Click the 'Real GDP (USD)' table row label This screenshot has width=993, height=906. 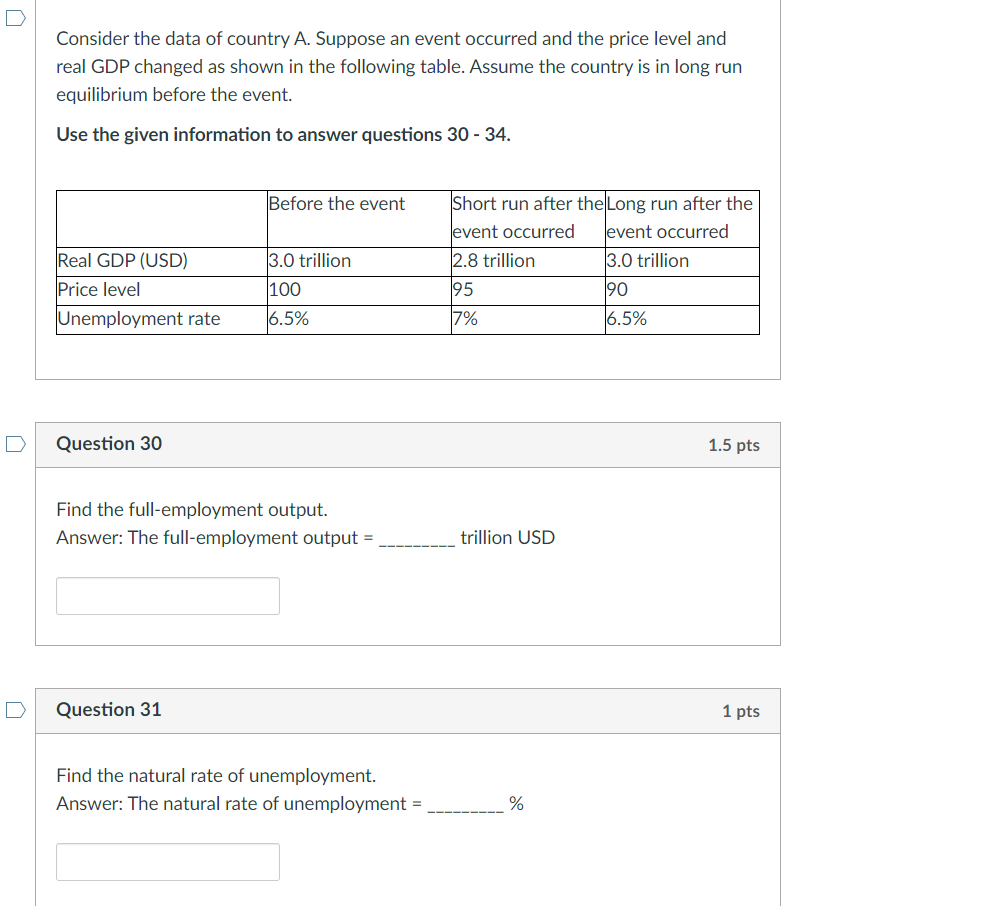(x=123, y=260)
